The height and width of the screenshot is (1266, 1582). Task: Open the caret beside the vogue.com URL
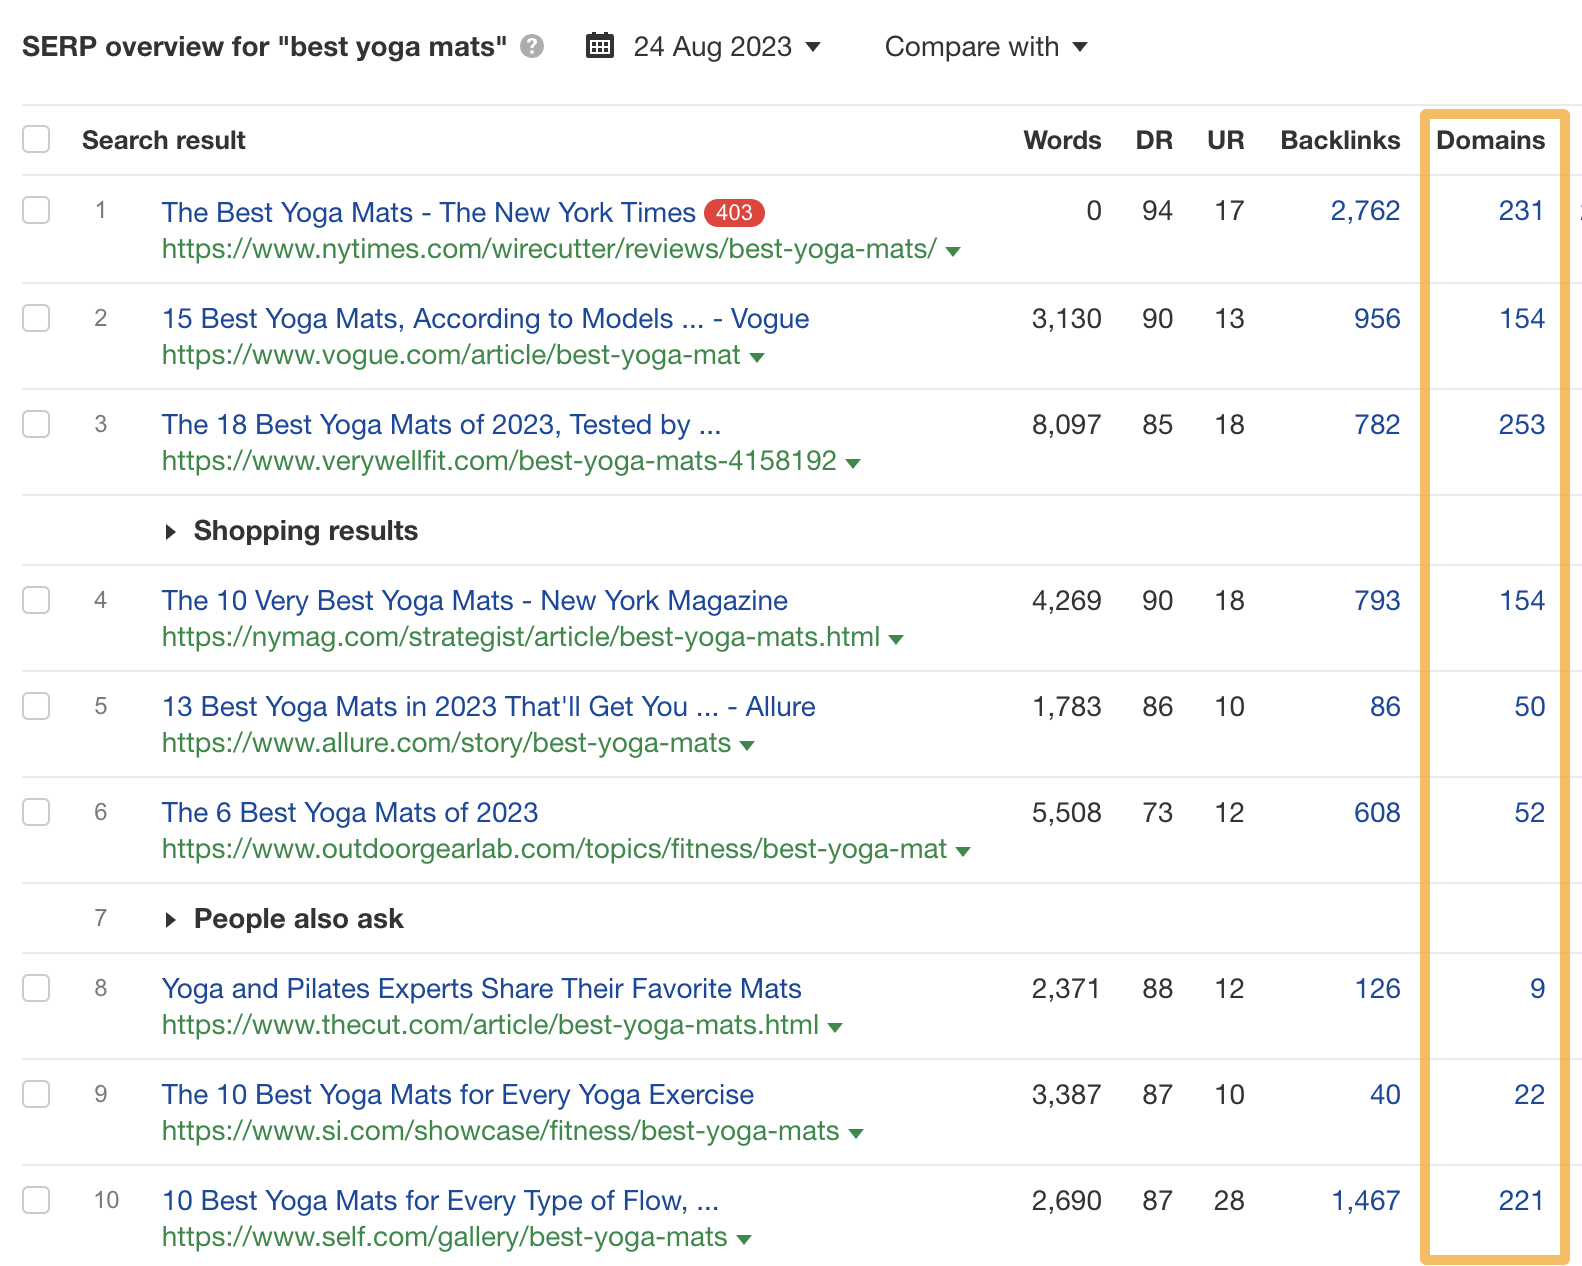758,356
